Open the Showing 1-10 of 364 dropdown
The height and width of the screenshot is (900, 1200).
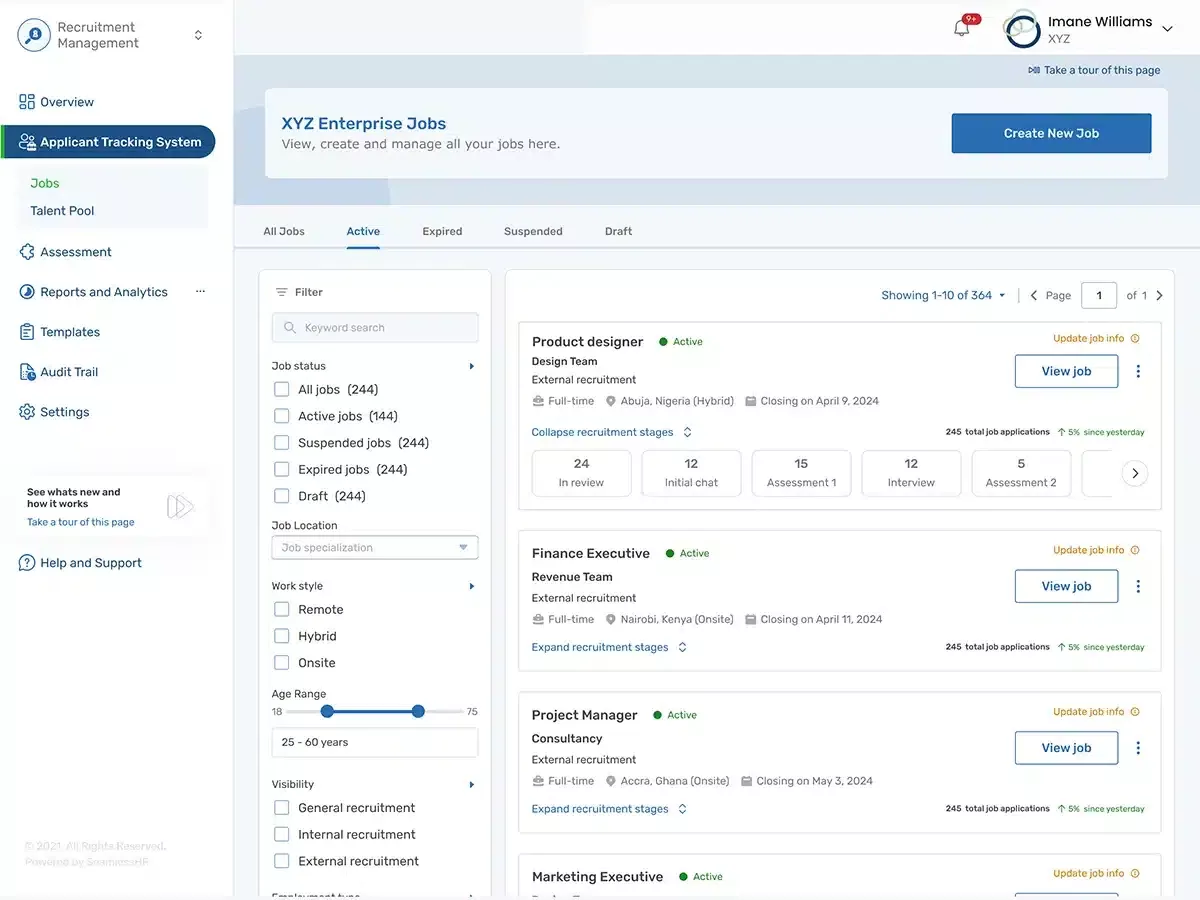[x=943, y=295]
